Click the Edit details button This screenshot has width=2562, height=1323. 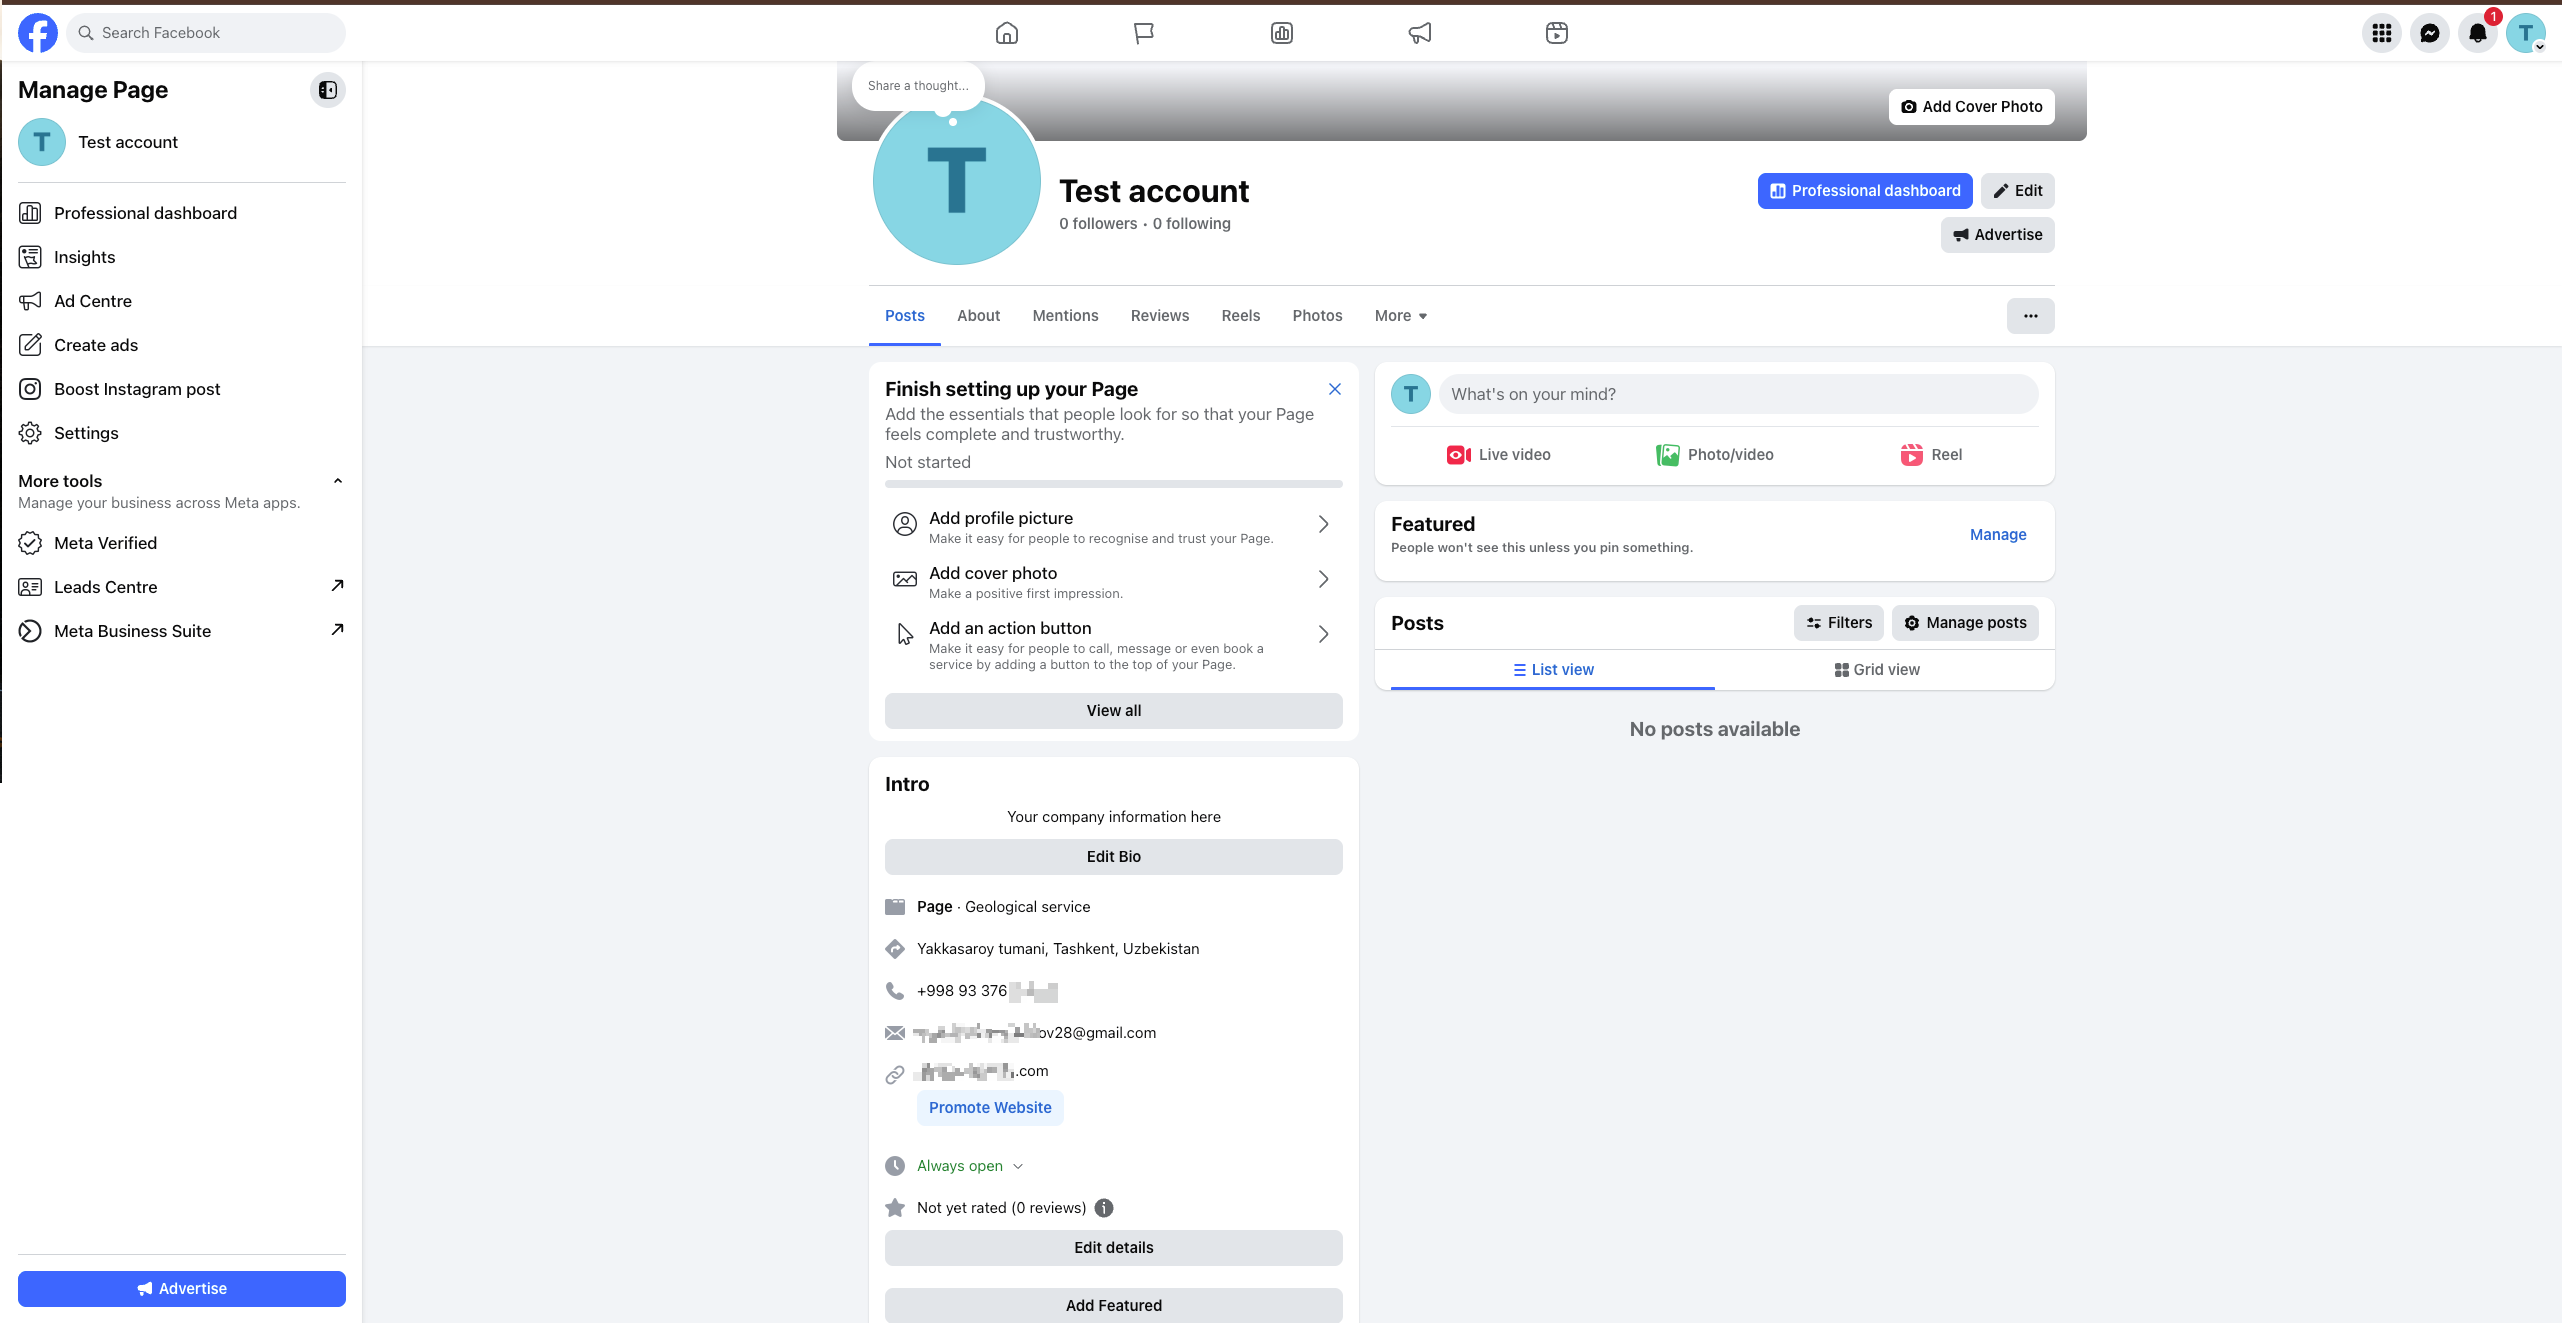[x=1114, y=1248]
